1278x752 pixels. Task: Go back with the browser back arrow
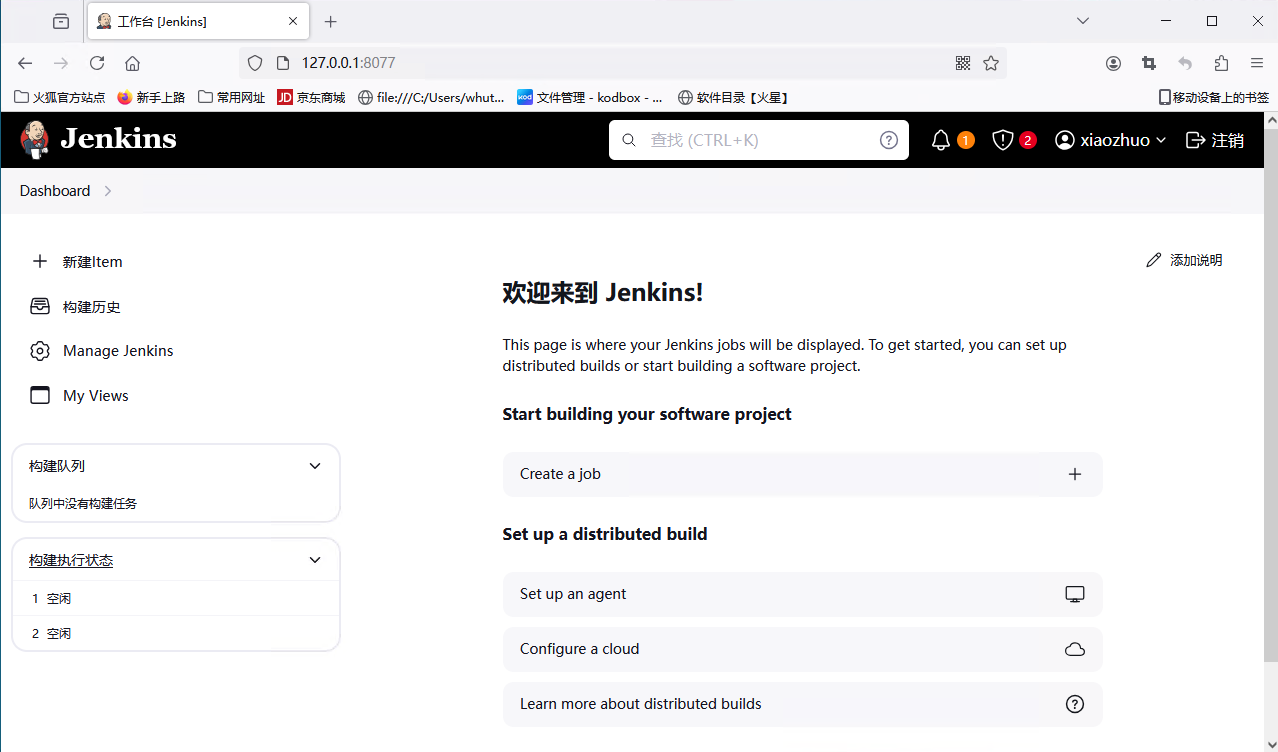(x=25, y=63)
